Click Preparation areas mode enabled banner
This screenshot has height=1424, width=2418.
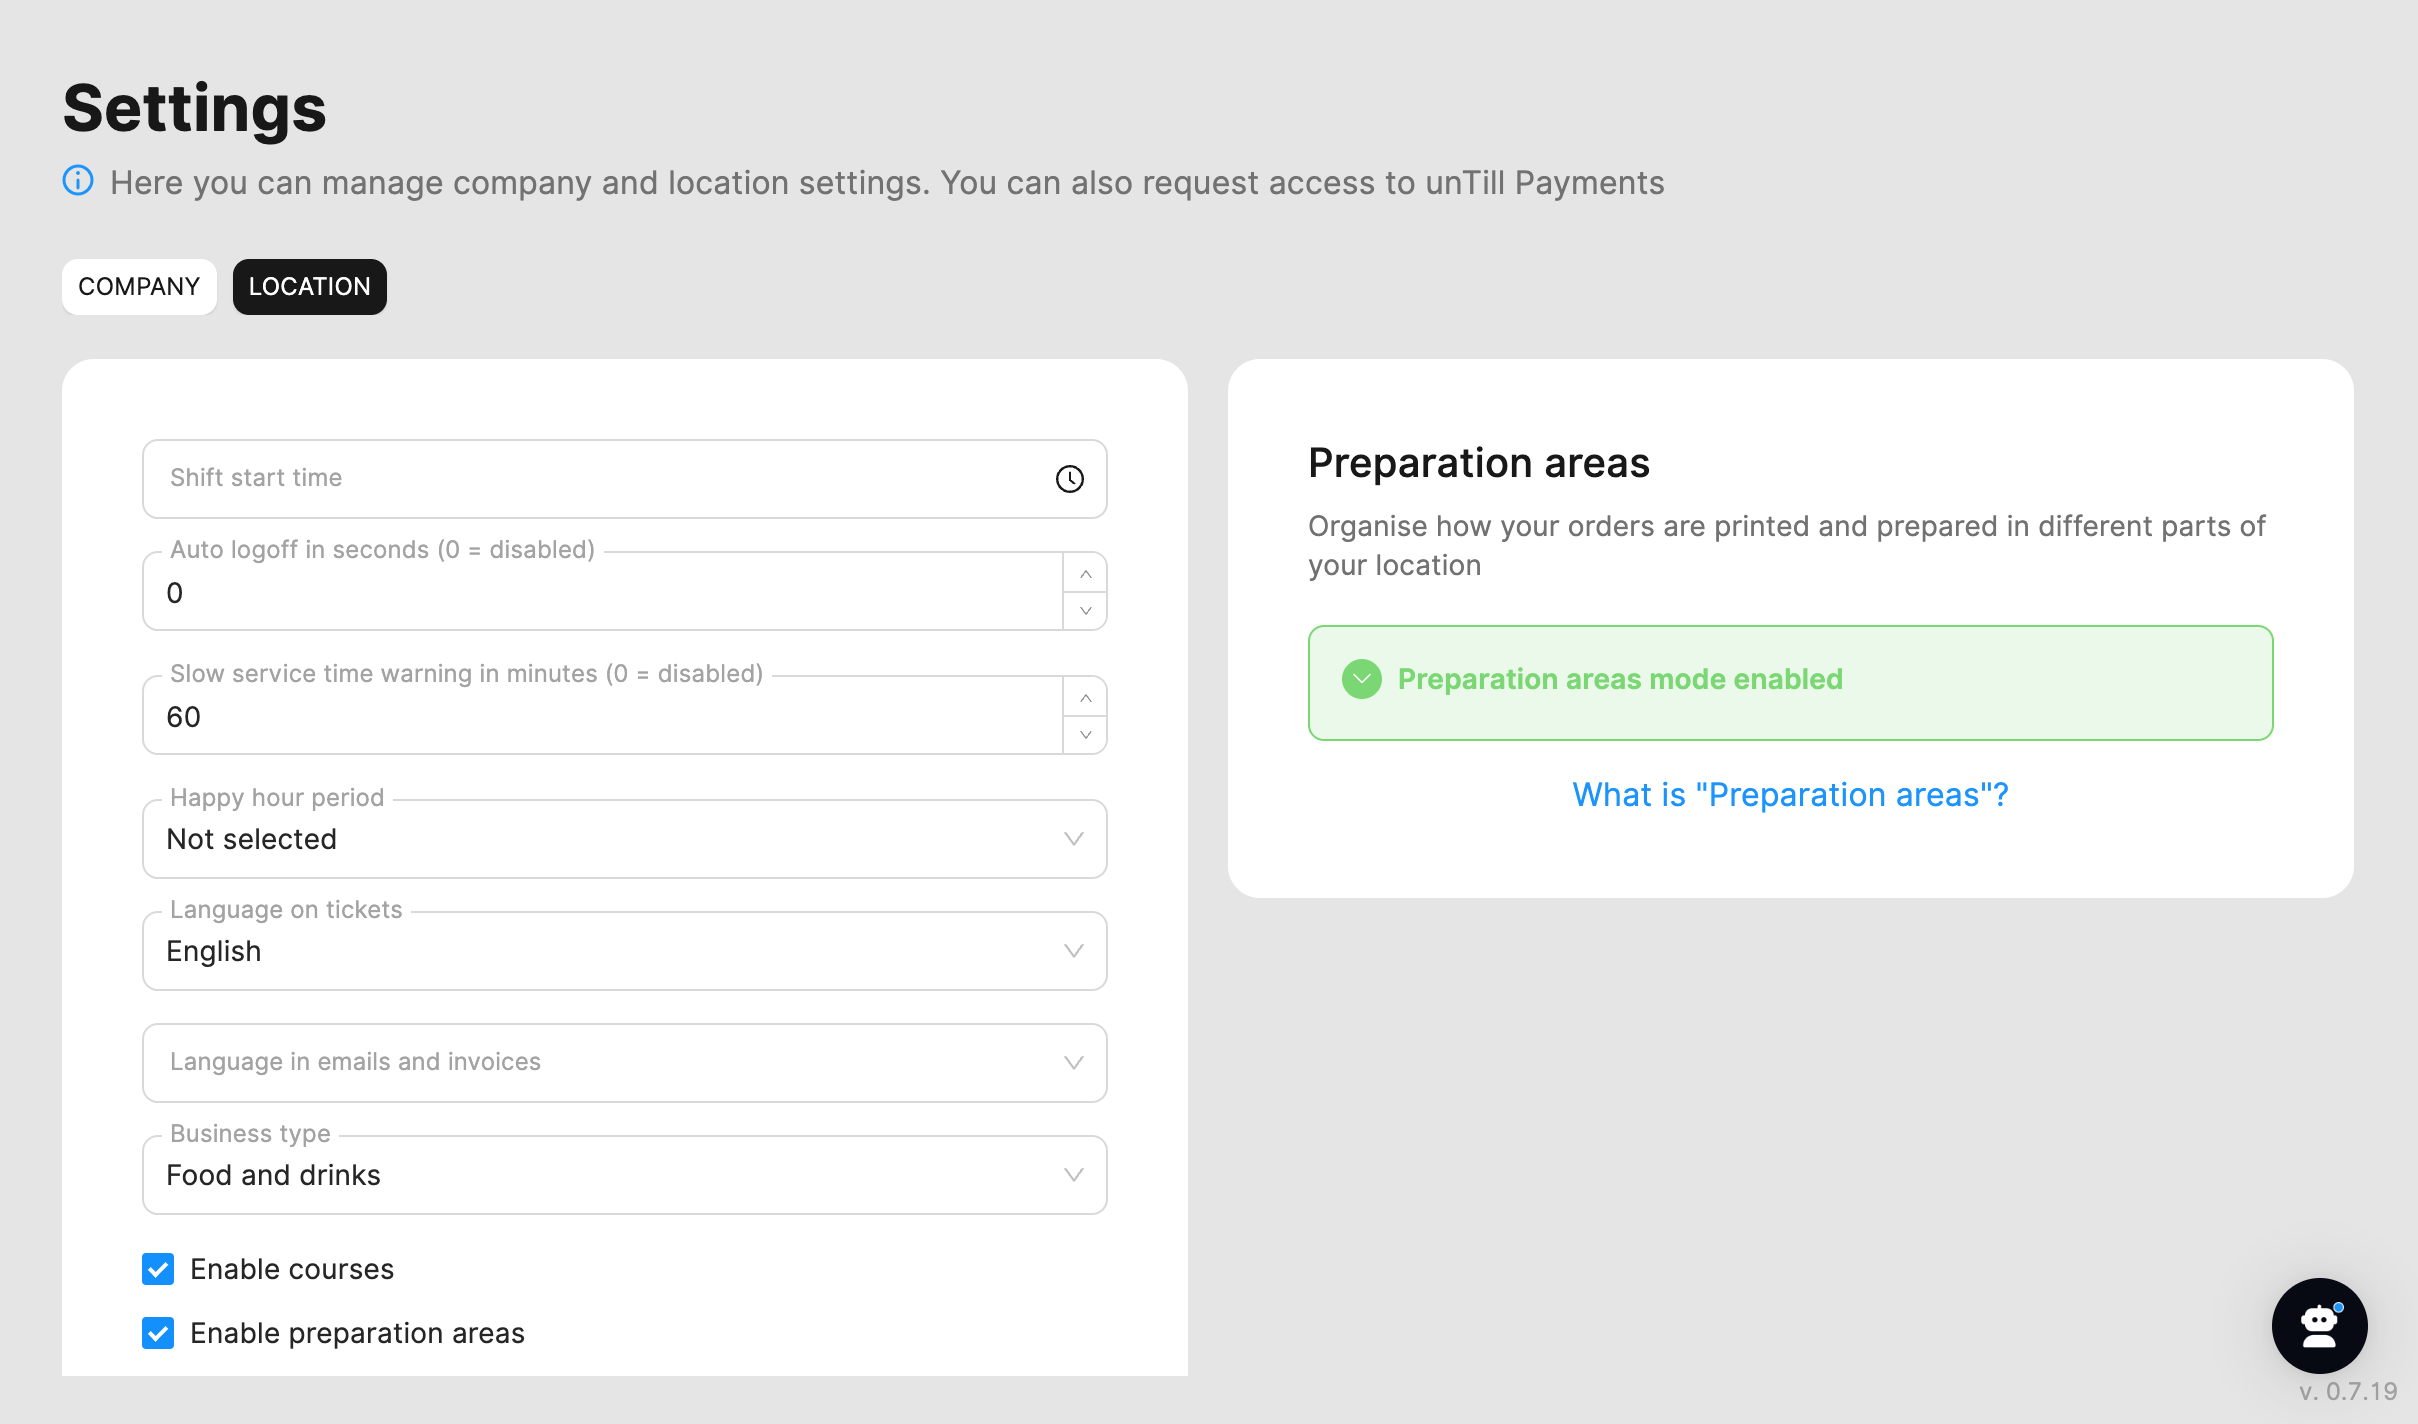click(x=1789, y=683)
